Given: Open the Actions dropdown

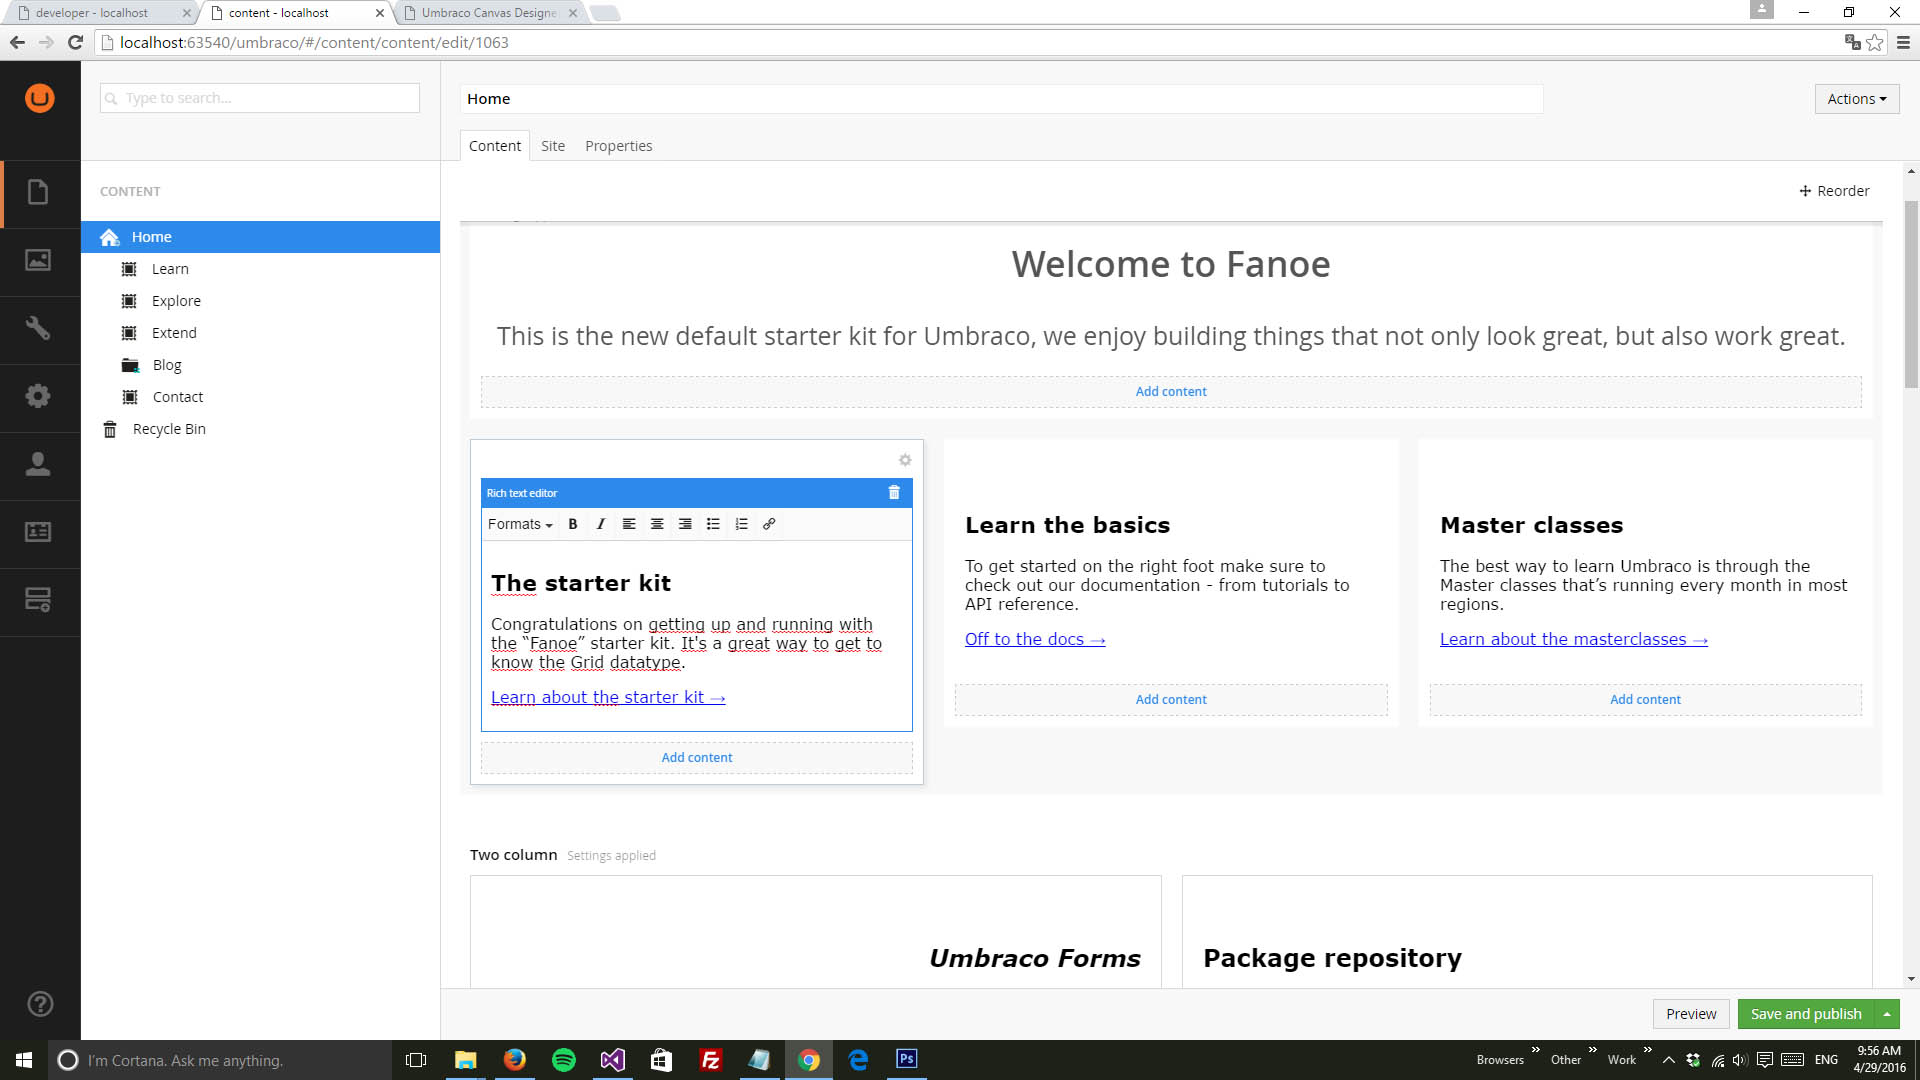Looking at the screenshot, I should pyautogui.click(x=1857, y=99).
